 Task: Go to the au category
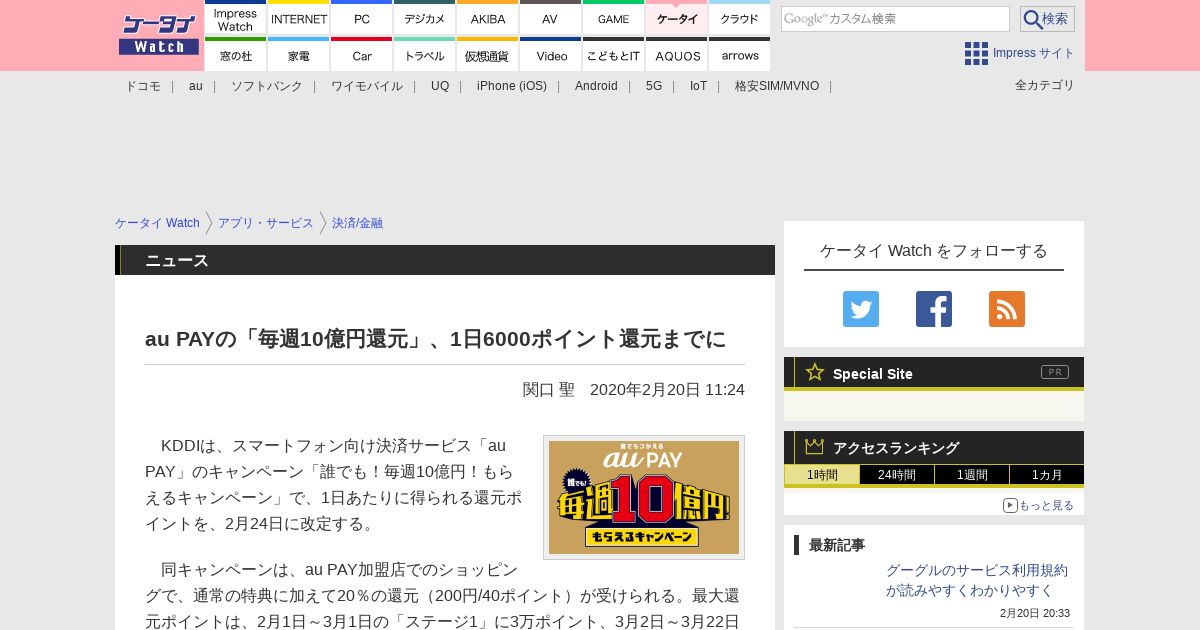tap(196, 86)
